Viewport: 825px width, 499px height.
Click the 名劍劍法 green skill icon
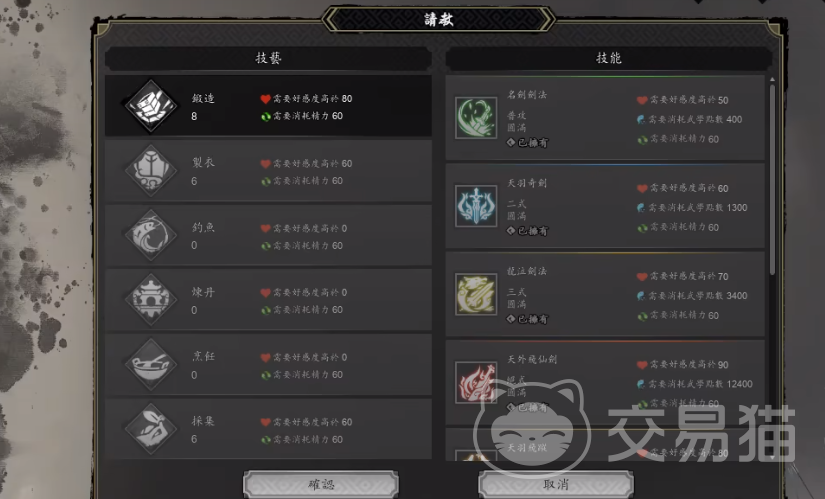[476, 117]
